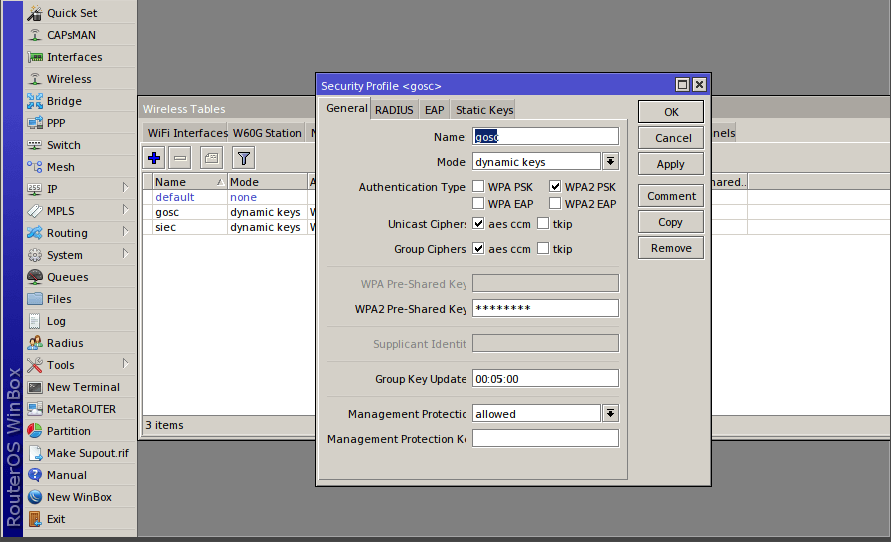This screenshot has width=891, height=542.
Task: Open New Terminal icon
Action: 35,387
